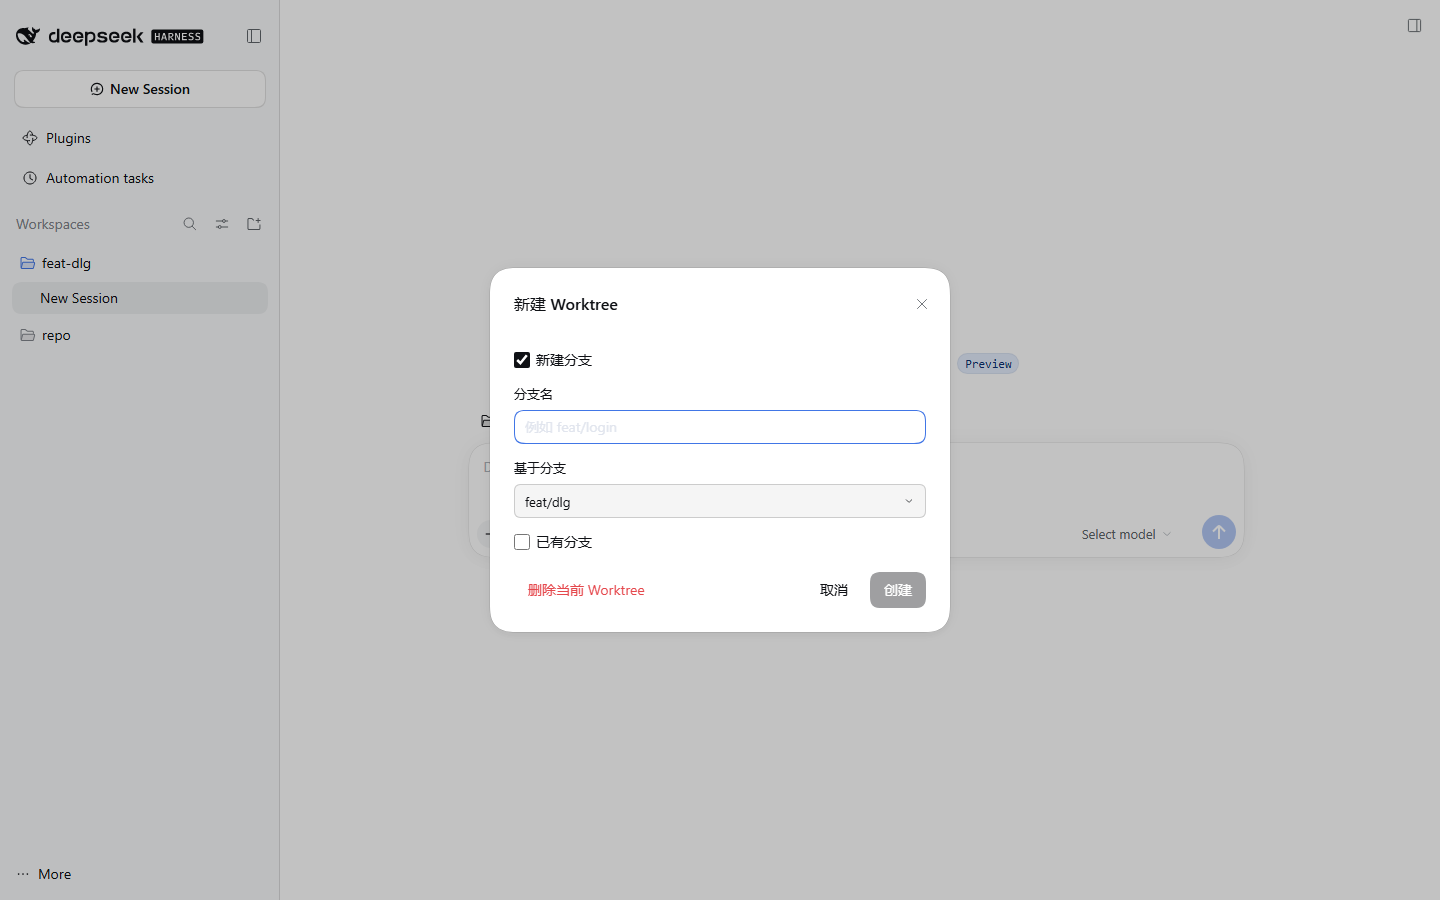Toggle the right side panel icon
The image size is (1440, 900).
coord(1414,25)
